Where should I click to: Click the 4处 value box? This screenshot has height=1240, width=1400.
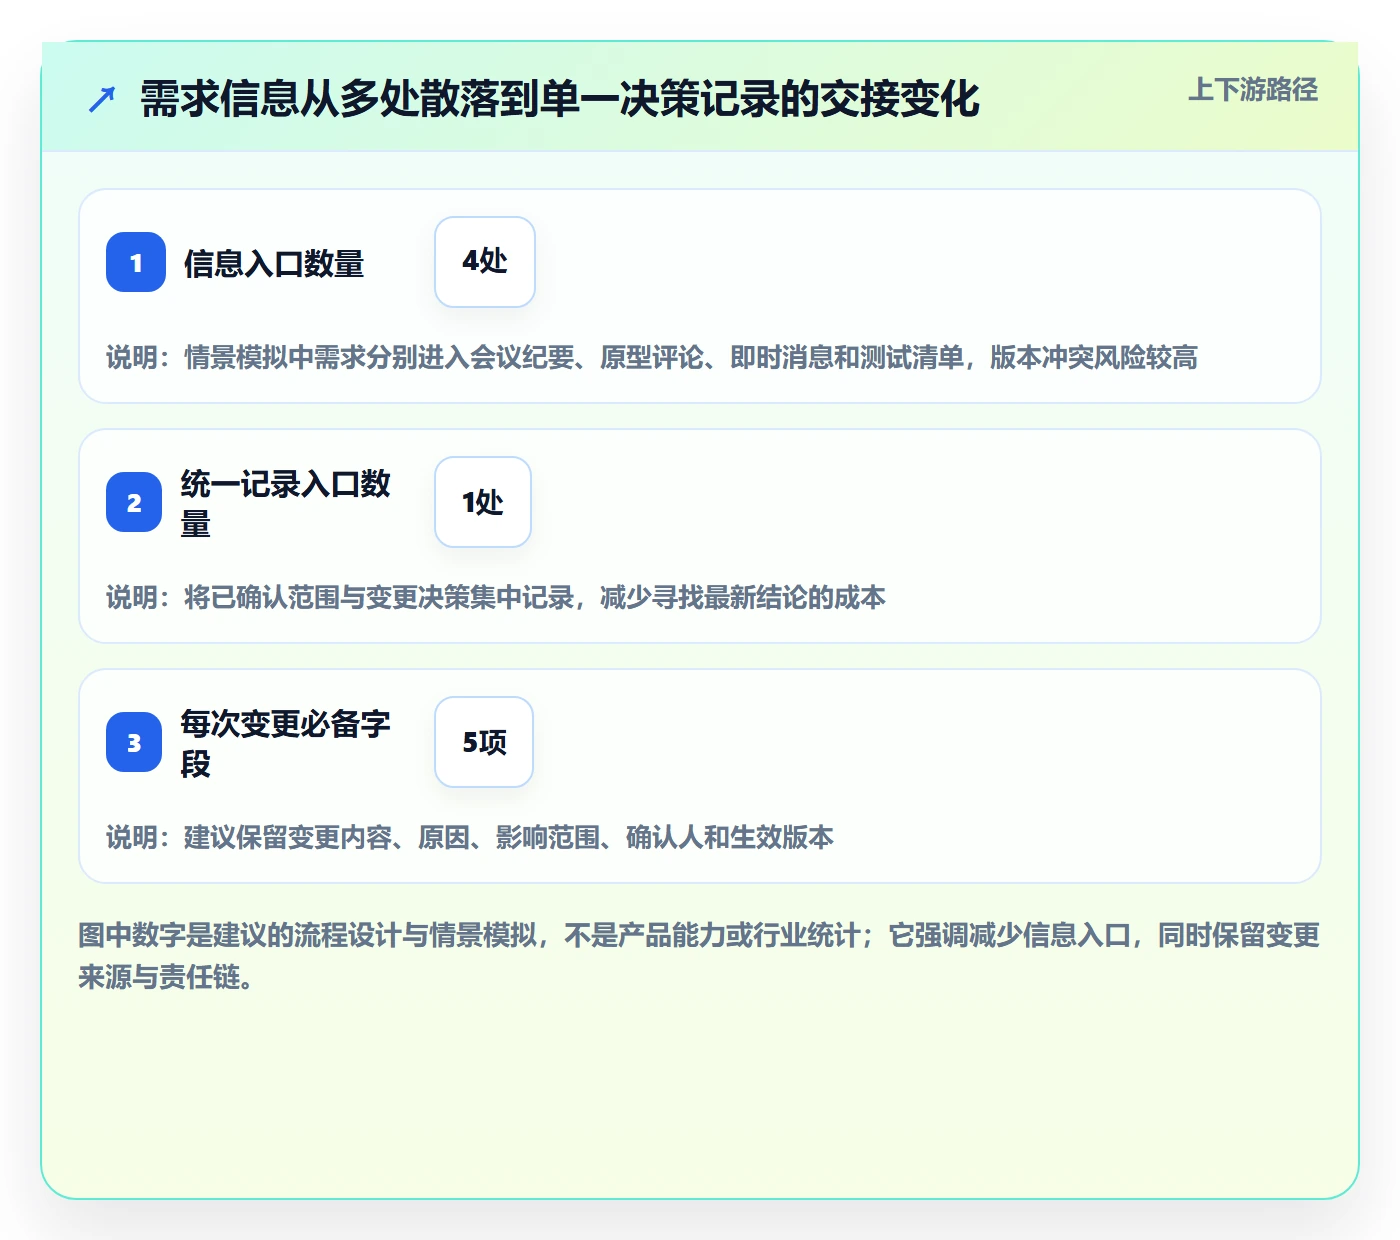[485, 262]
